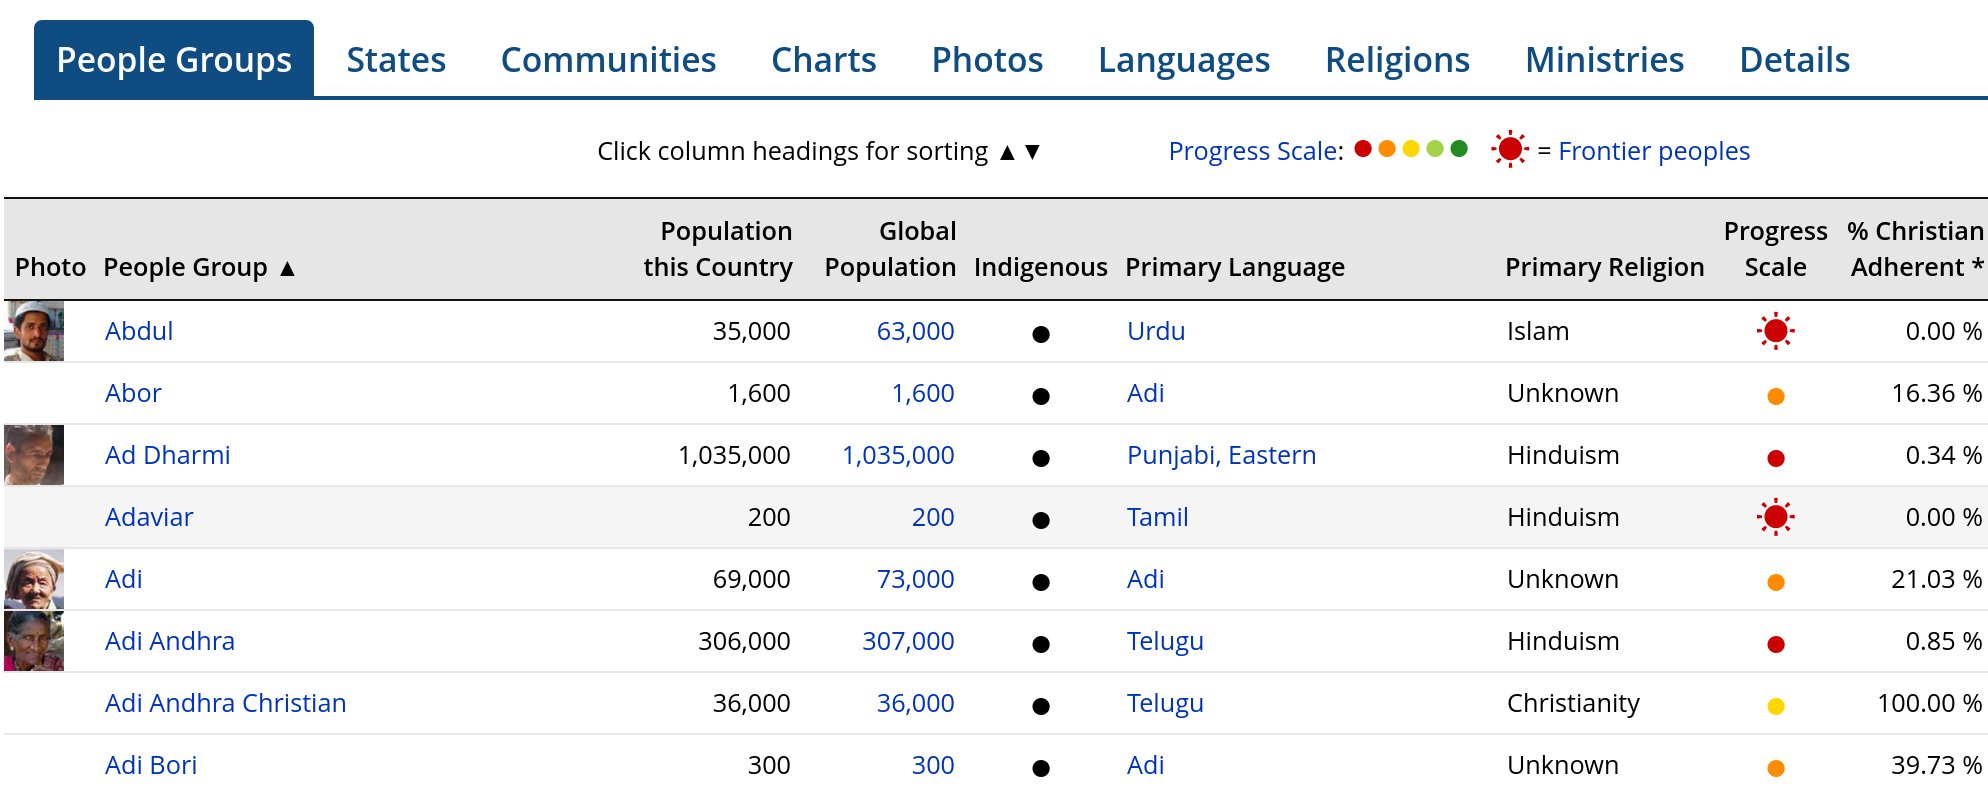
Task: Click the green dot in Progress Scale legend
Action: pos(1459,149)
